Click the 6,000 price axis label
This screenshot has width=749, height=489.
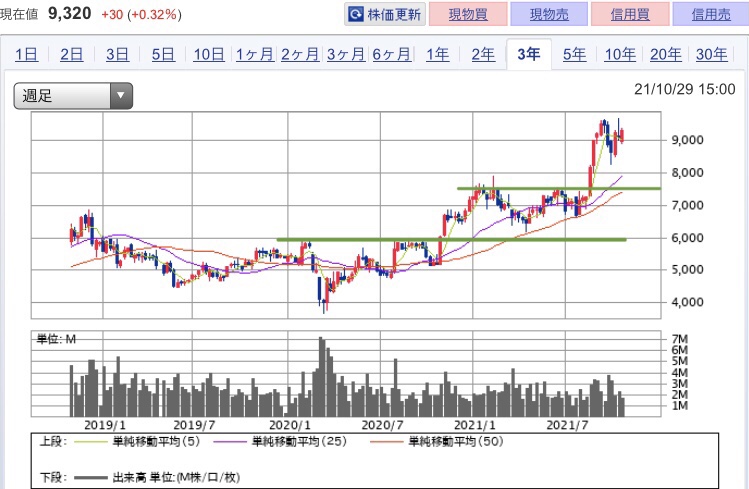pos(687,238)
